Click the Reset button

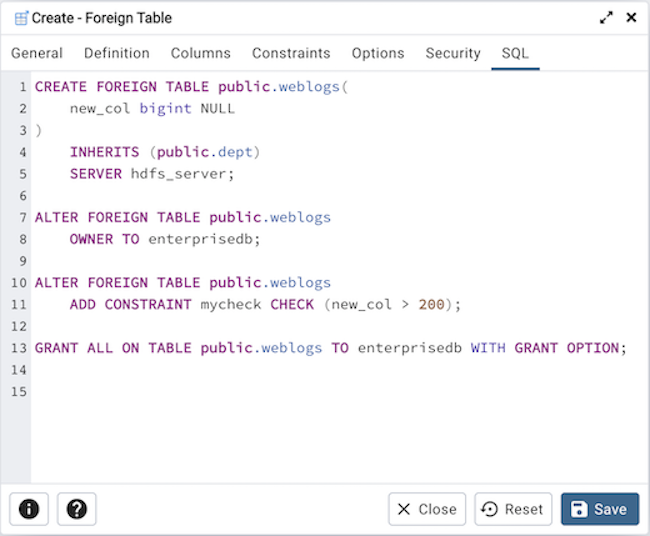[x=513, y=509]
